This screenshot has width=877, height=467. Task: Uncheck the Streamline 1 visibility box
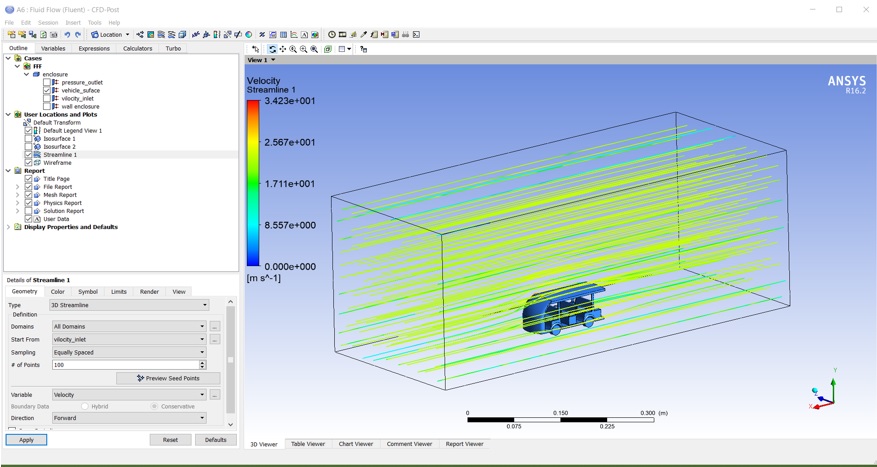pyautogui.click(x=29, y=155)
